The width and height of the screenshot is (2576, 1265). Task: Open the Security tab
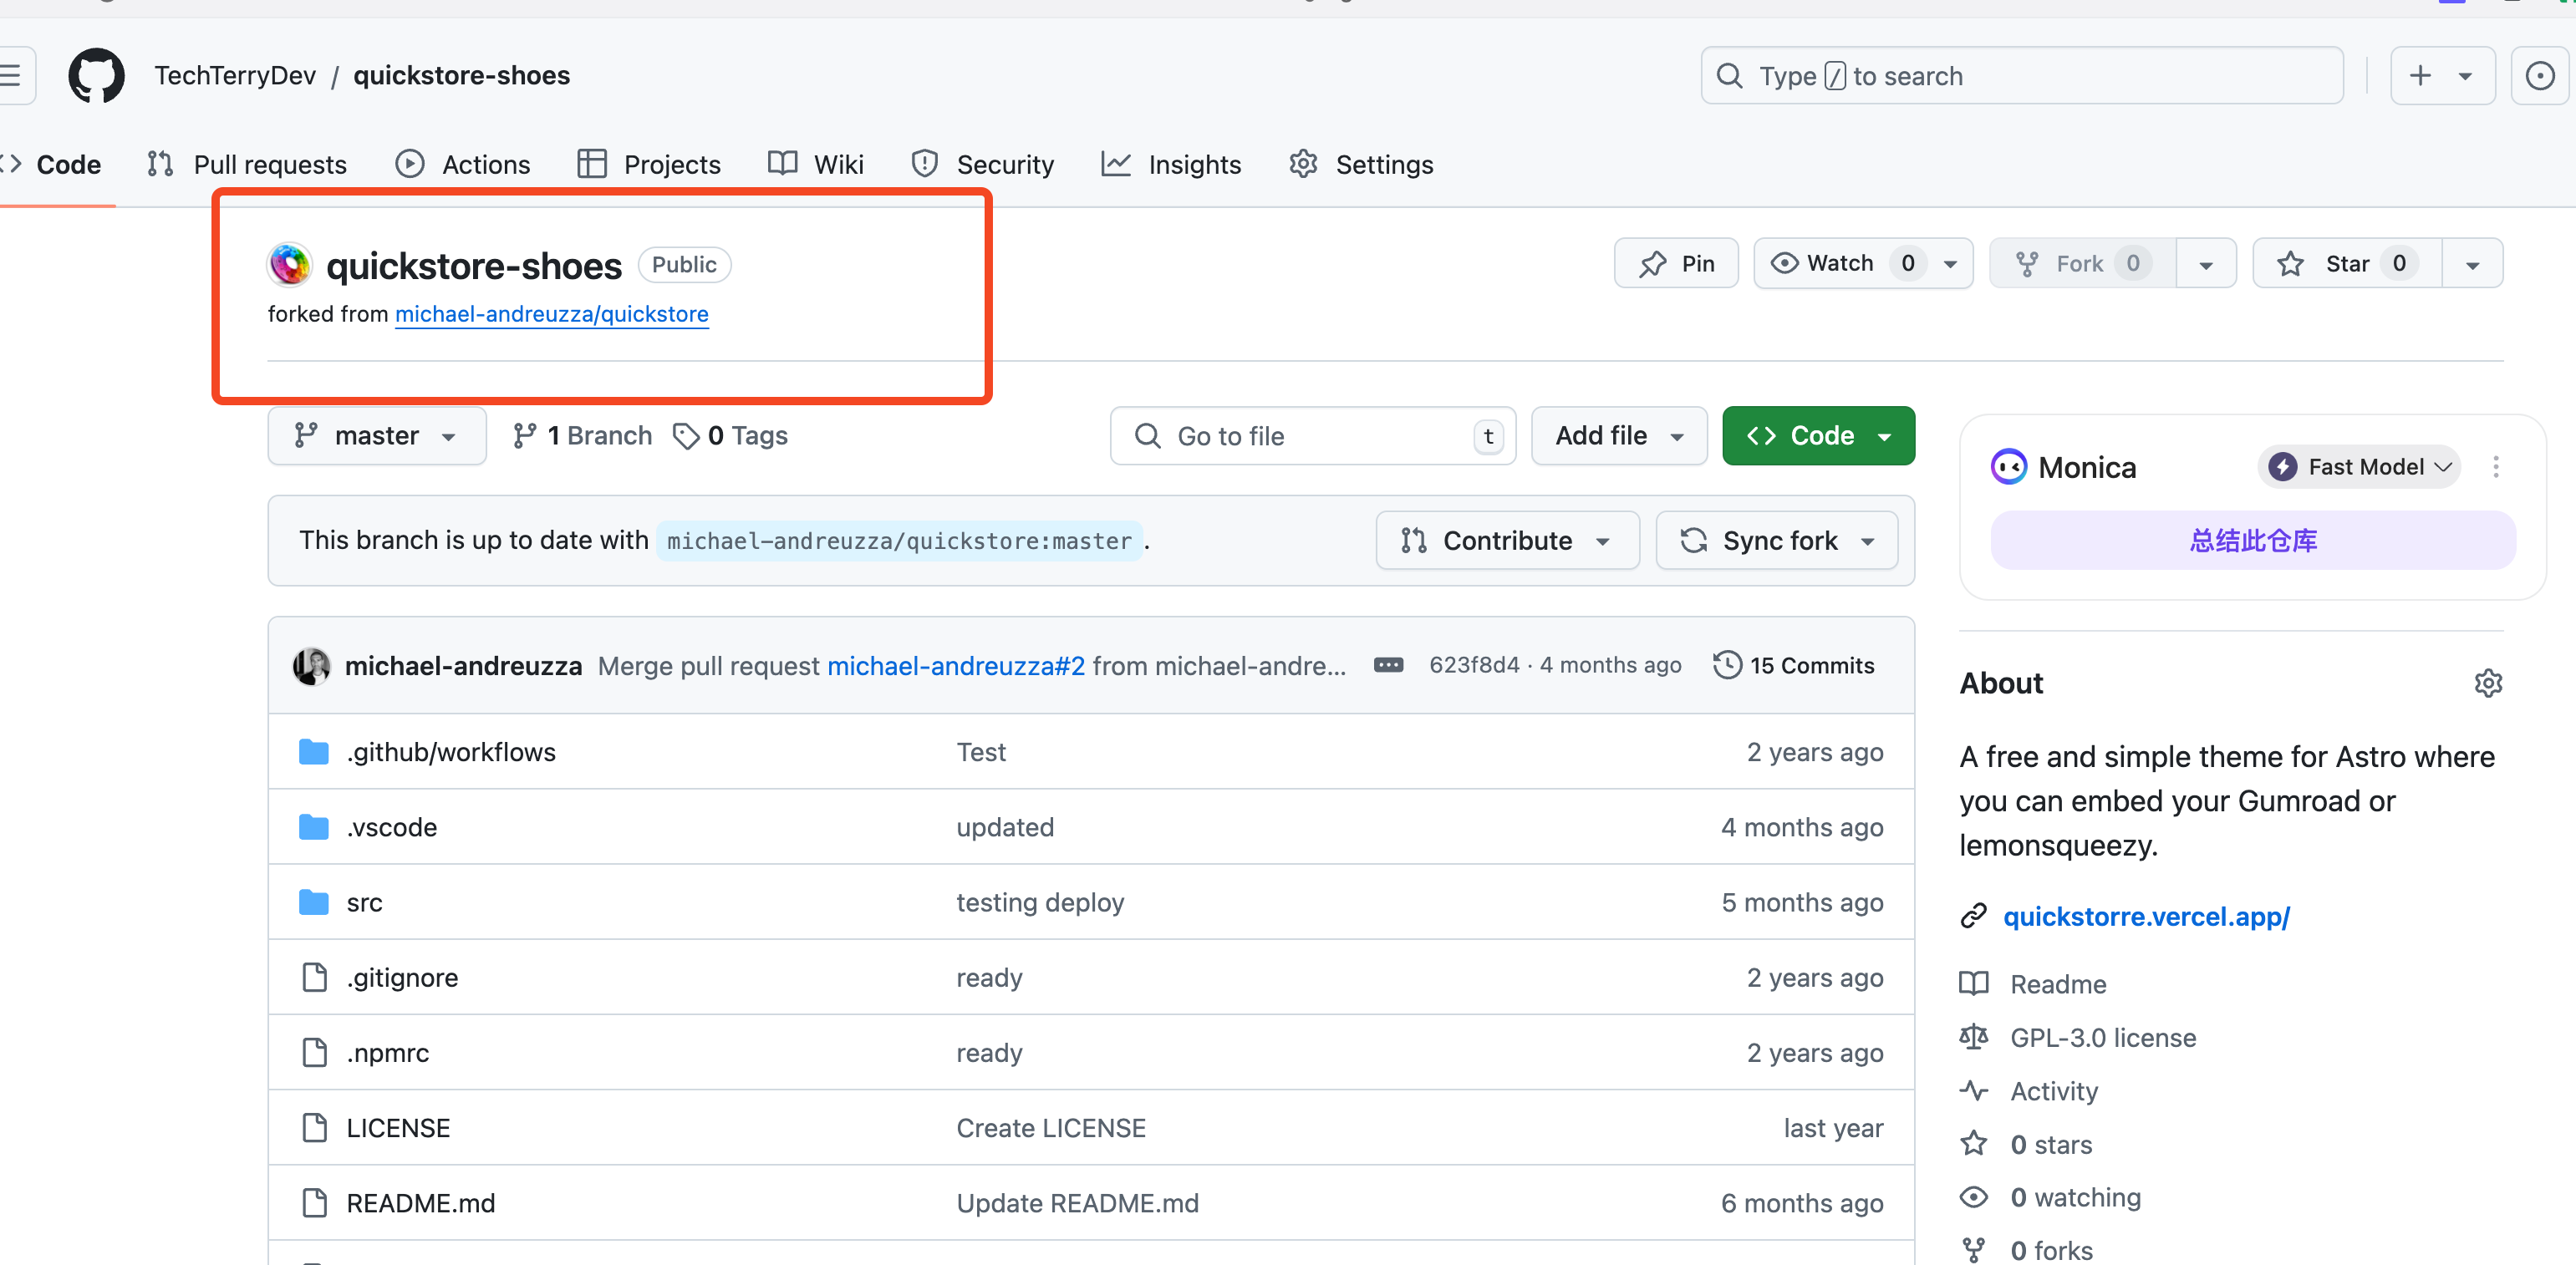coord(983,164)
